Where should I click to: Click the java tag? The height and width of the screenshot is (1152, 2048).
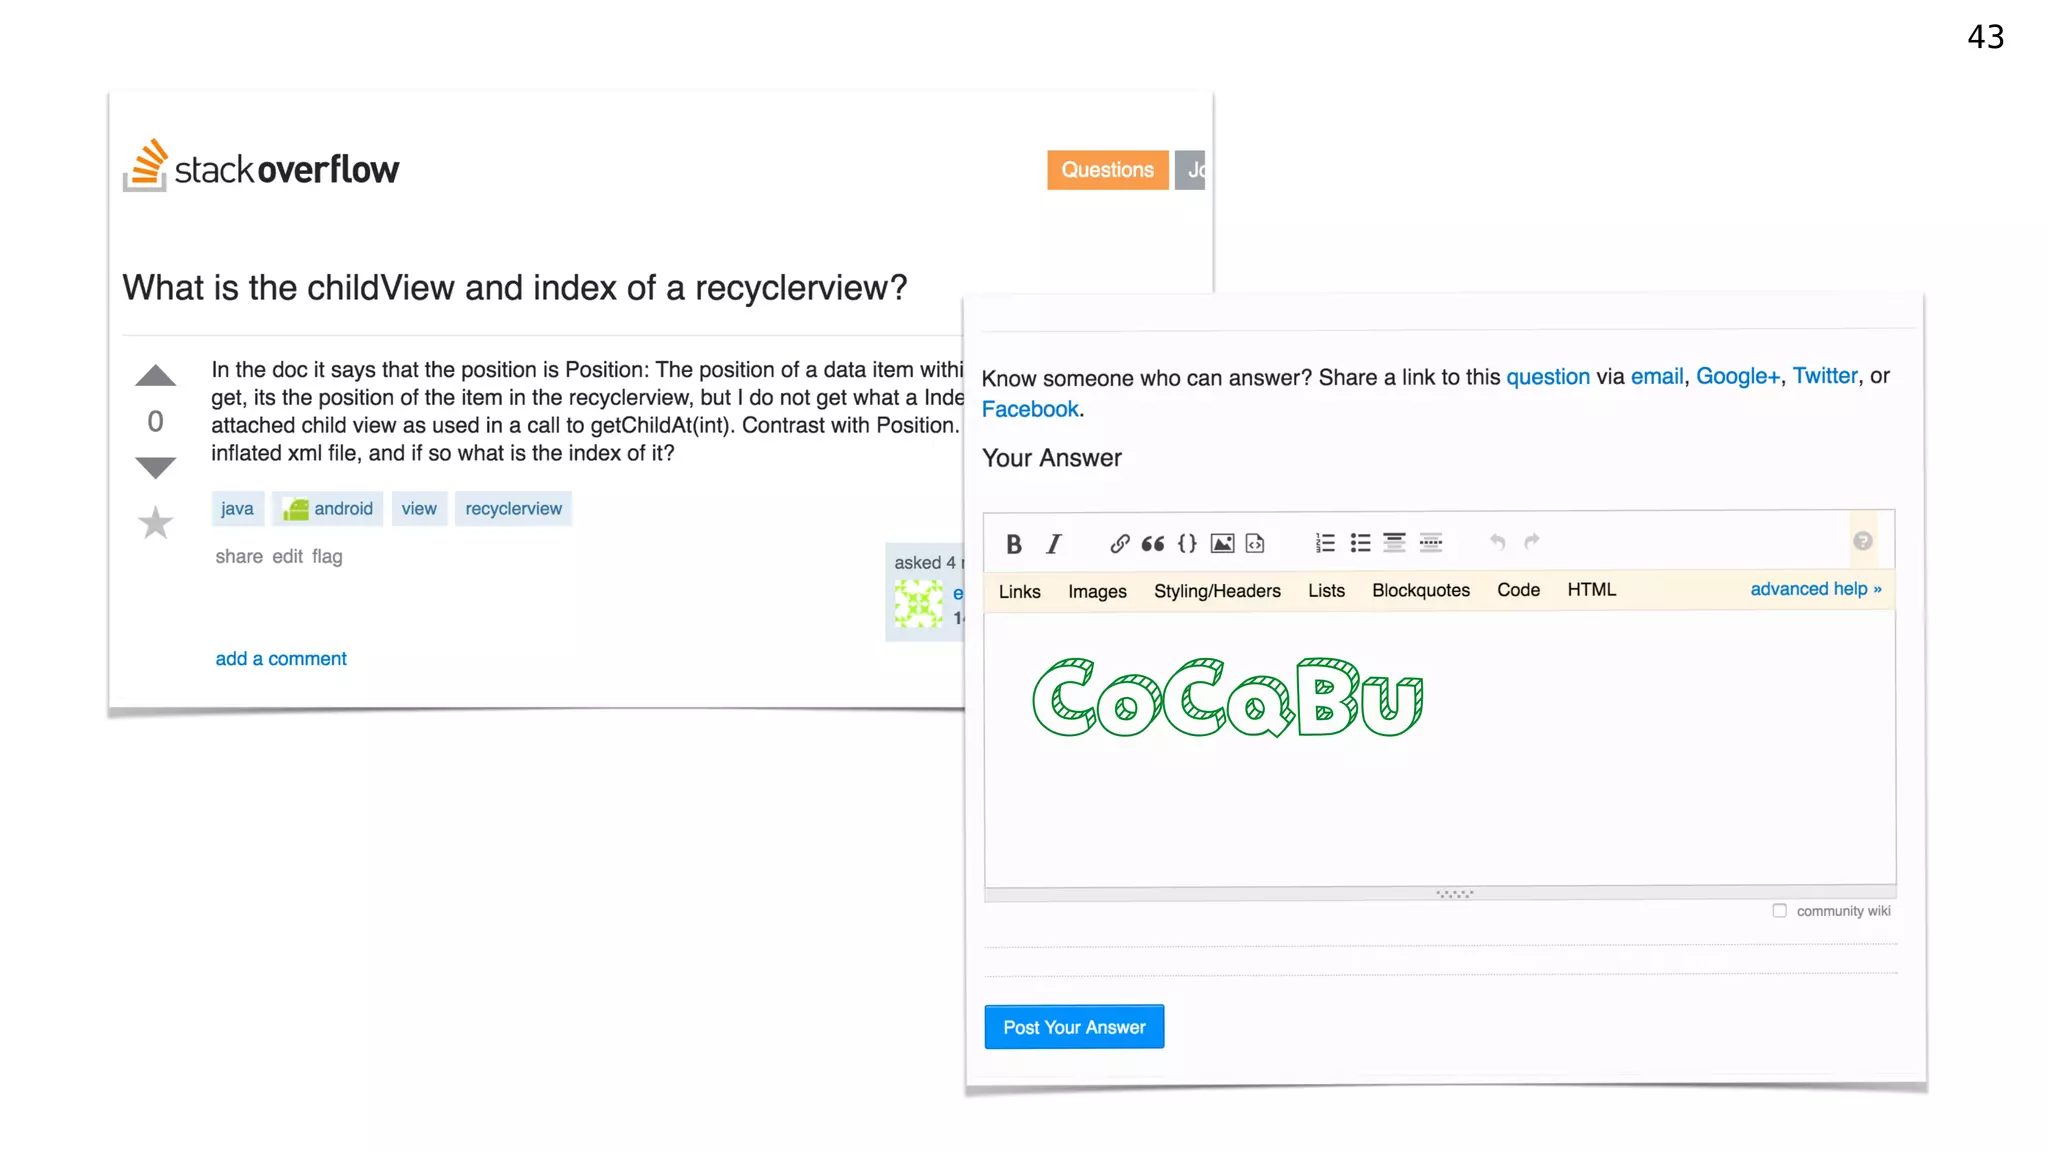coord(237,508)
